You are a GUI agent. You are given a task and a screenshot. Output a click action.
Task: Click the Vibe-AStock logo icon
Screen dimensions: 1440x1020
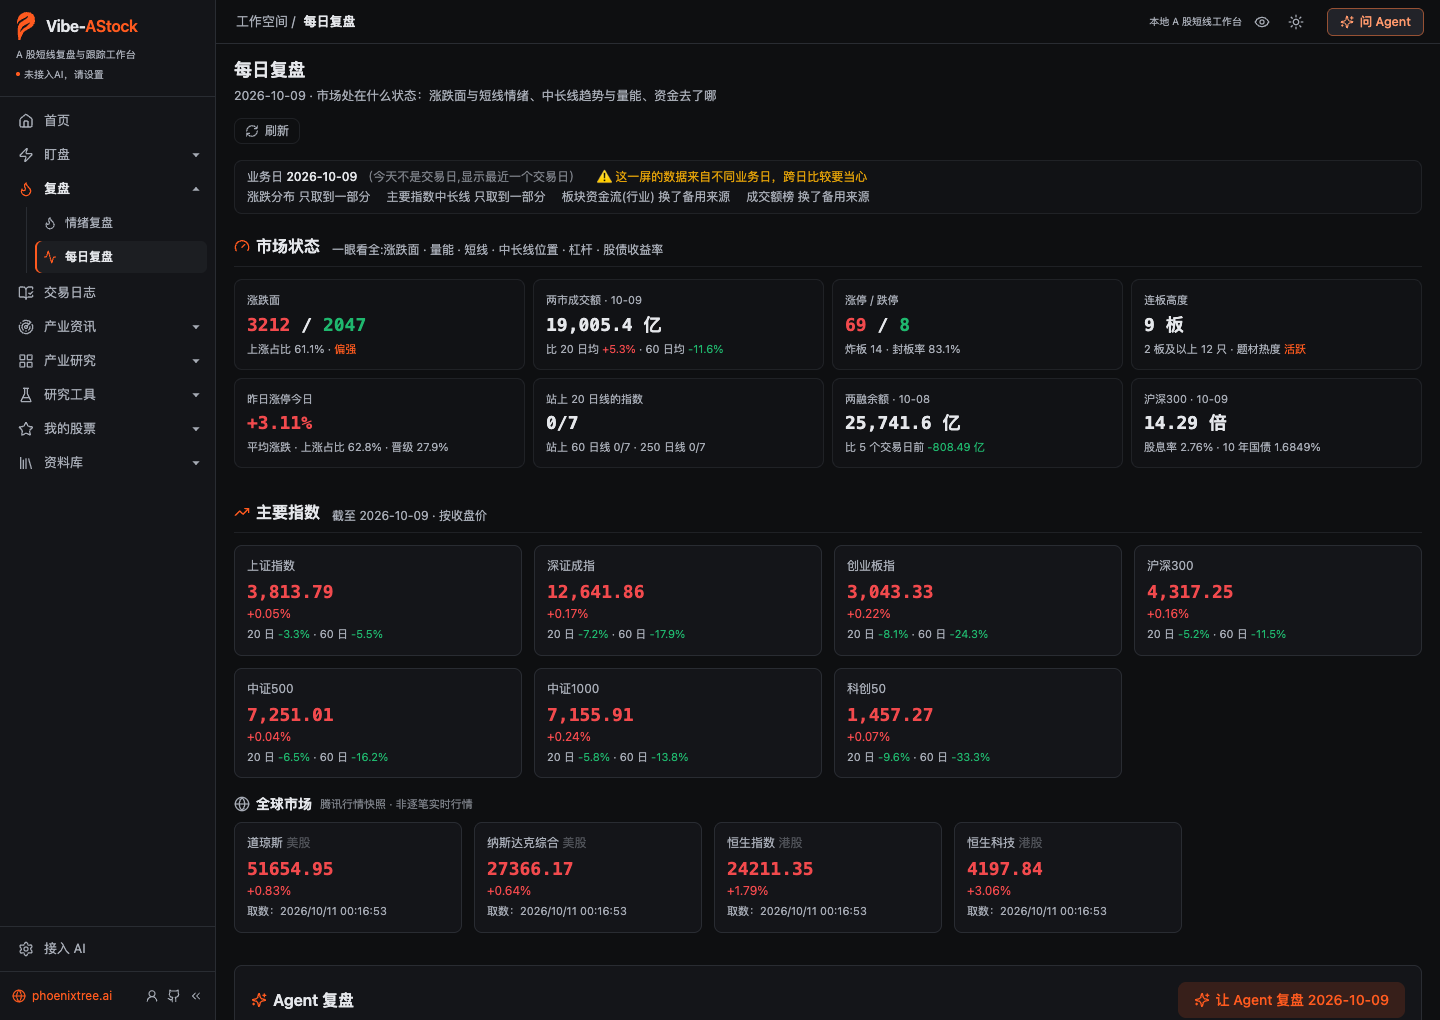pyautogui.click(x=26, y=26)
